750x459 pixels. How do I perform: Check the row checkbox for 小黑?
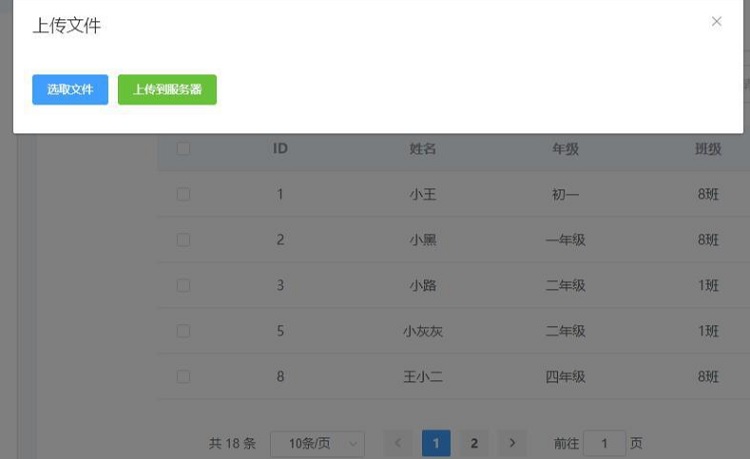(183, 240)
